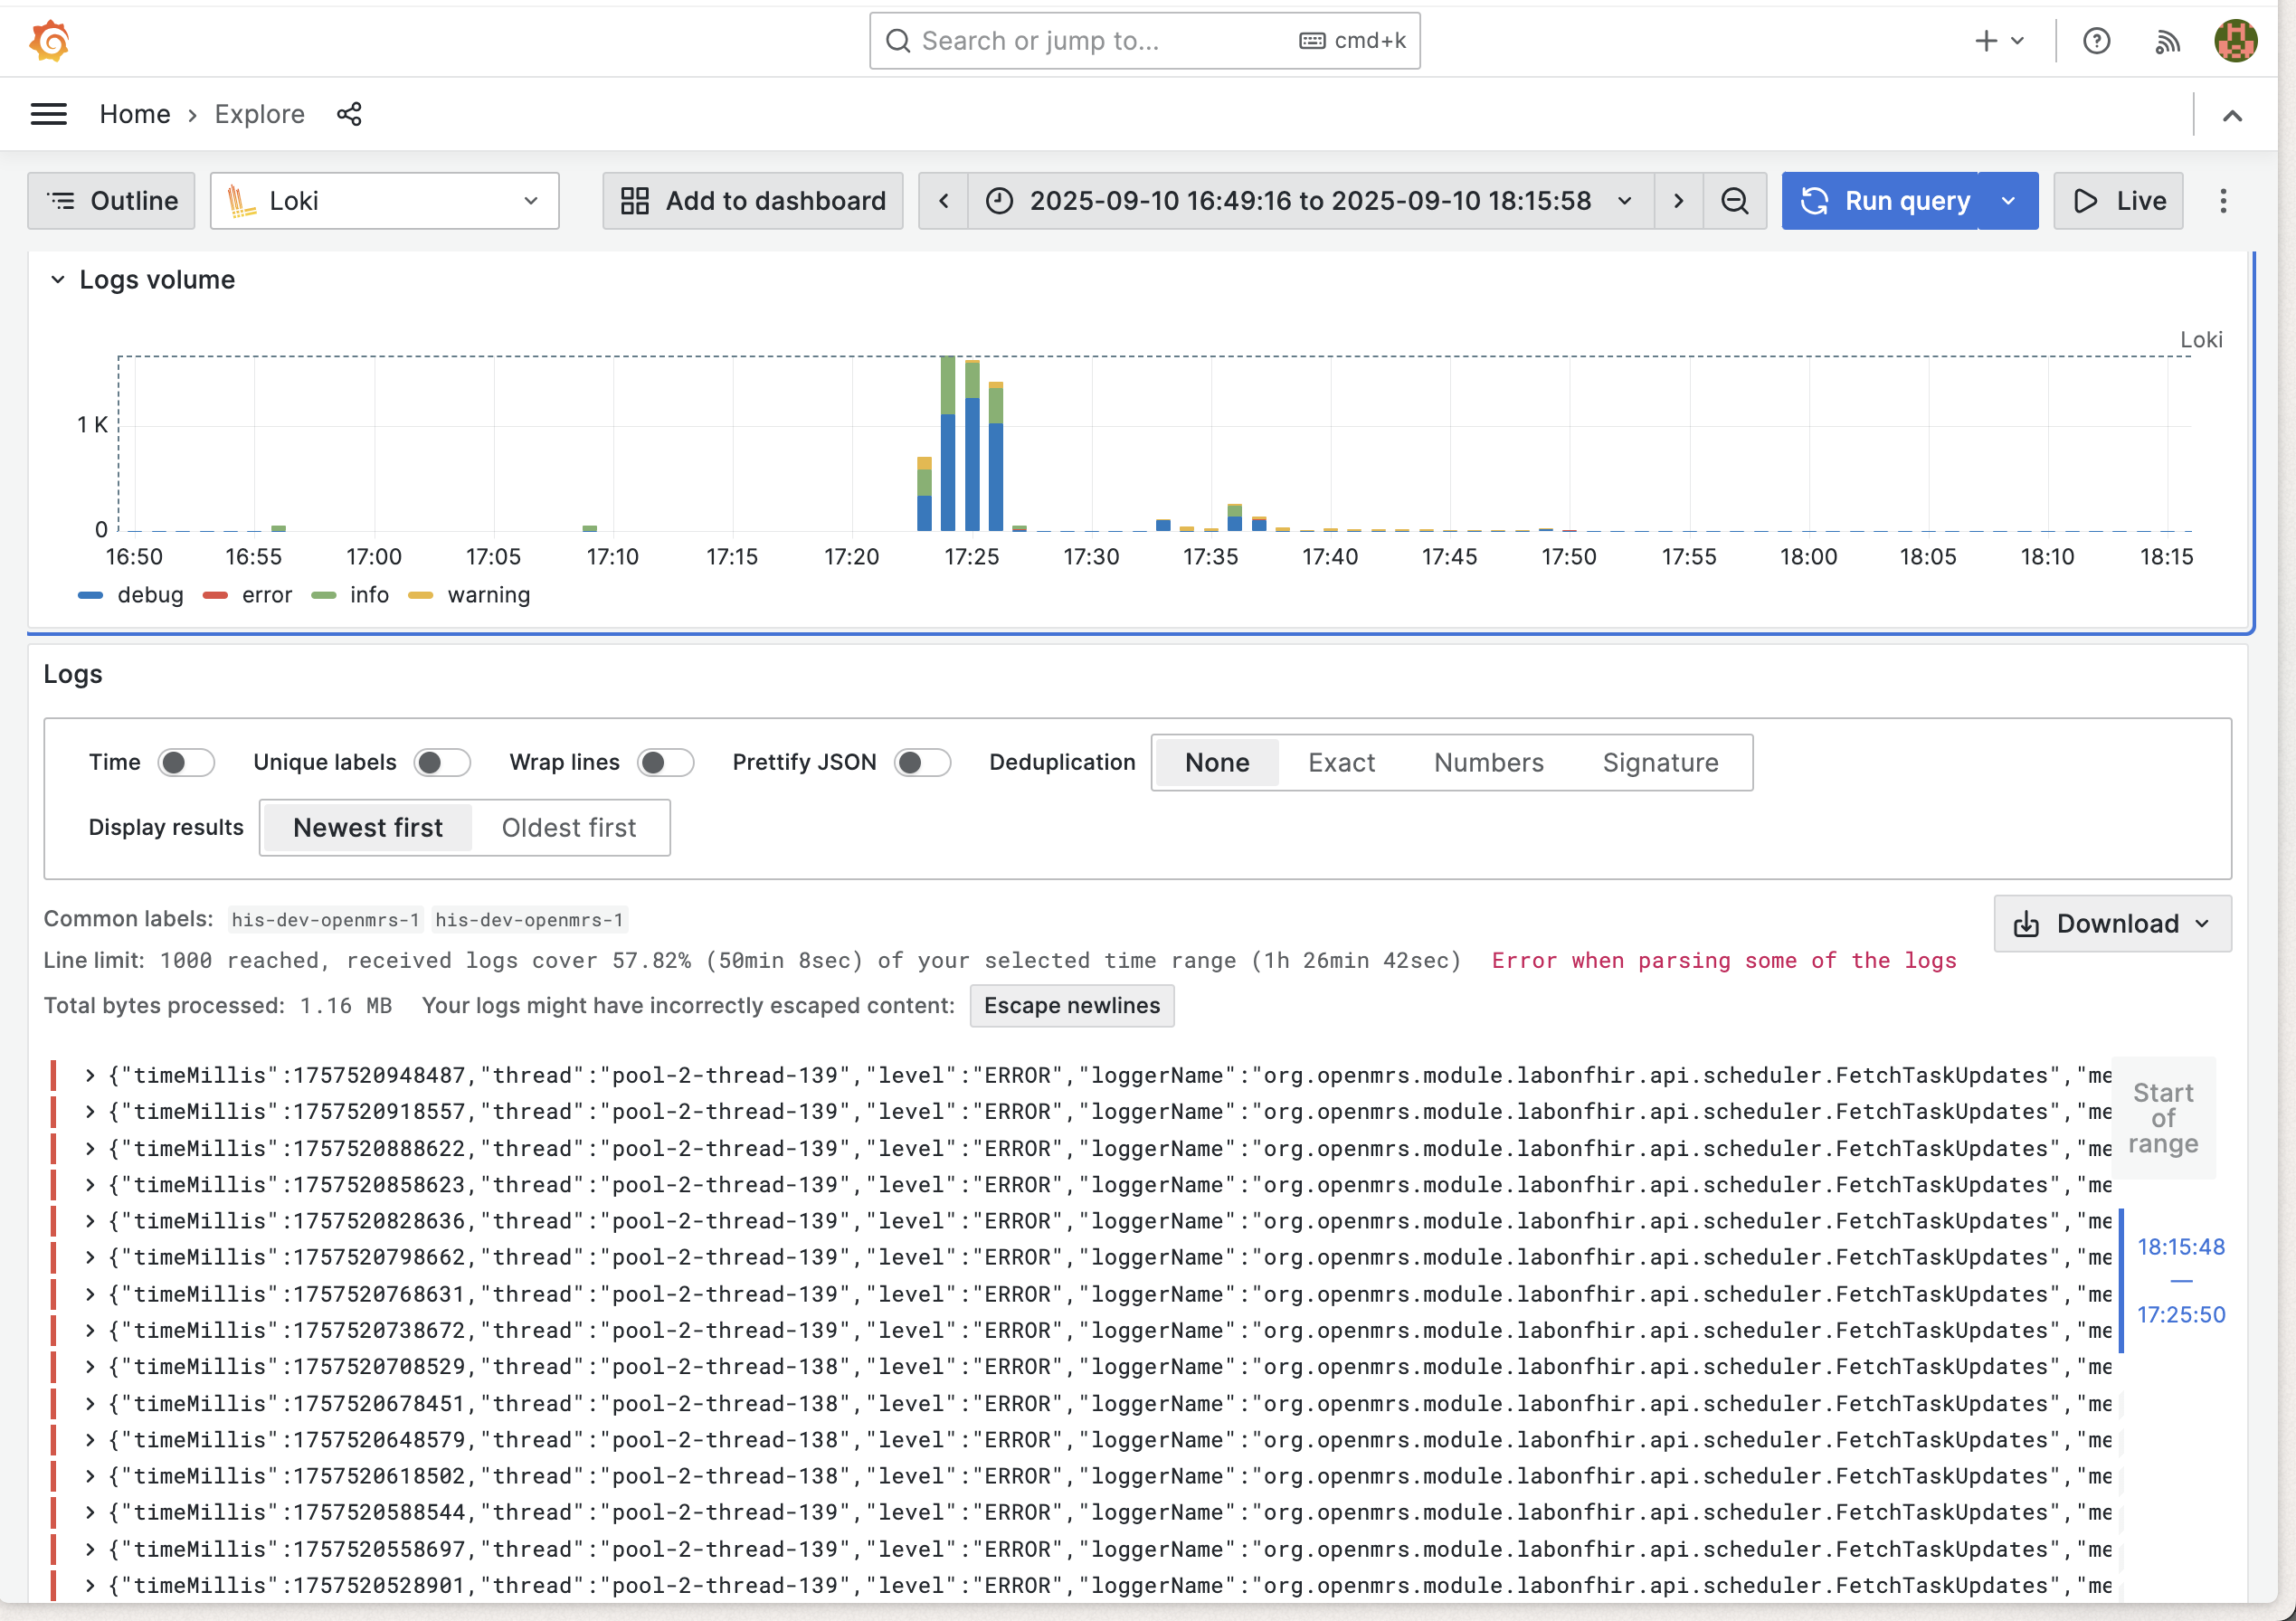Click the clock icon in time picker
The width and height of the screenshot is (2296, 1621).
1000,201
